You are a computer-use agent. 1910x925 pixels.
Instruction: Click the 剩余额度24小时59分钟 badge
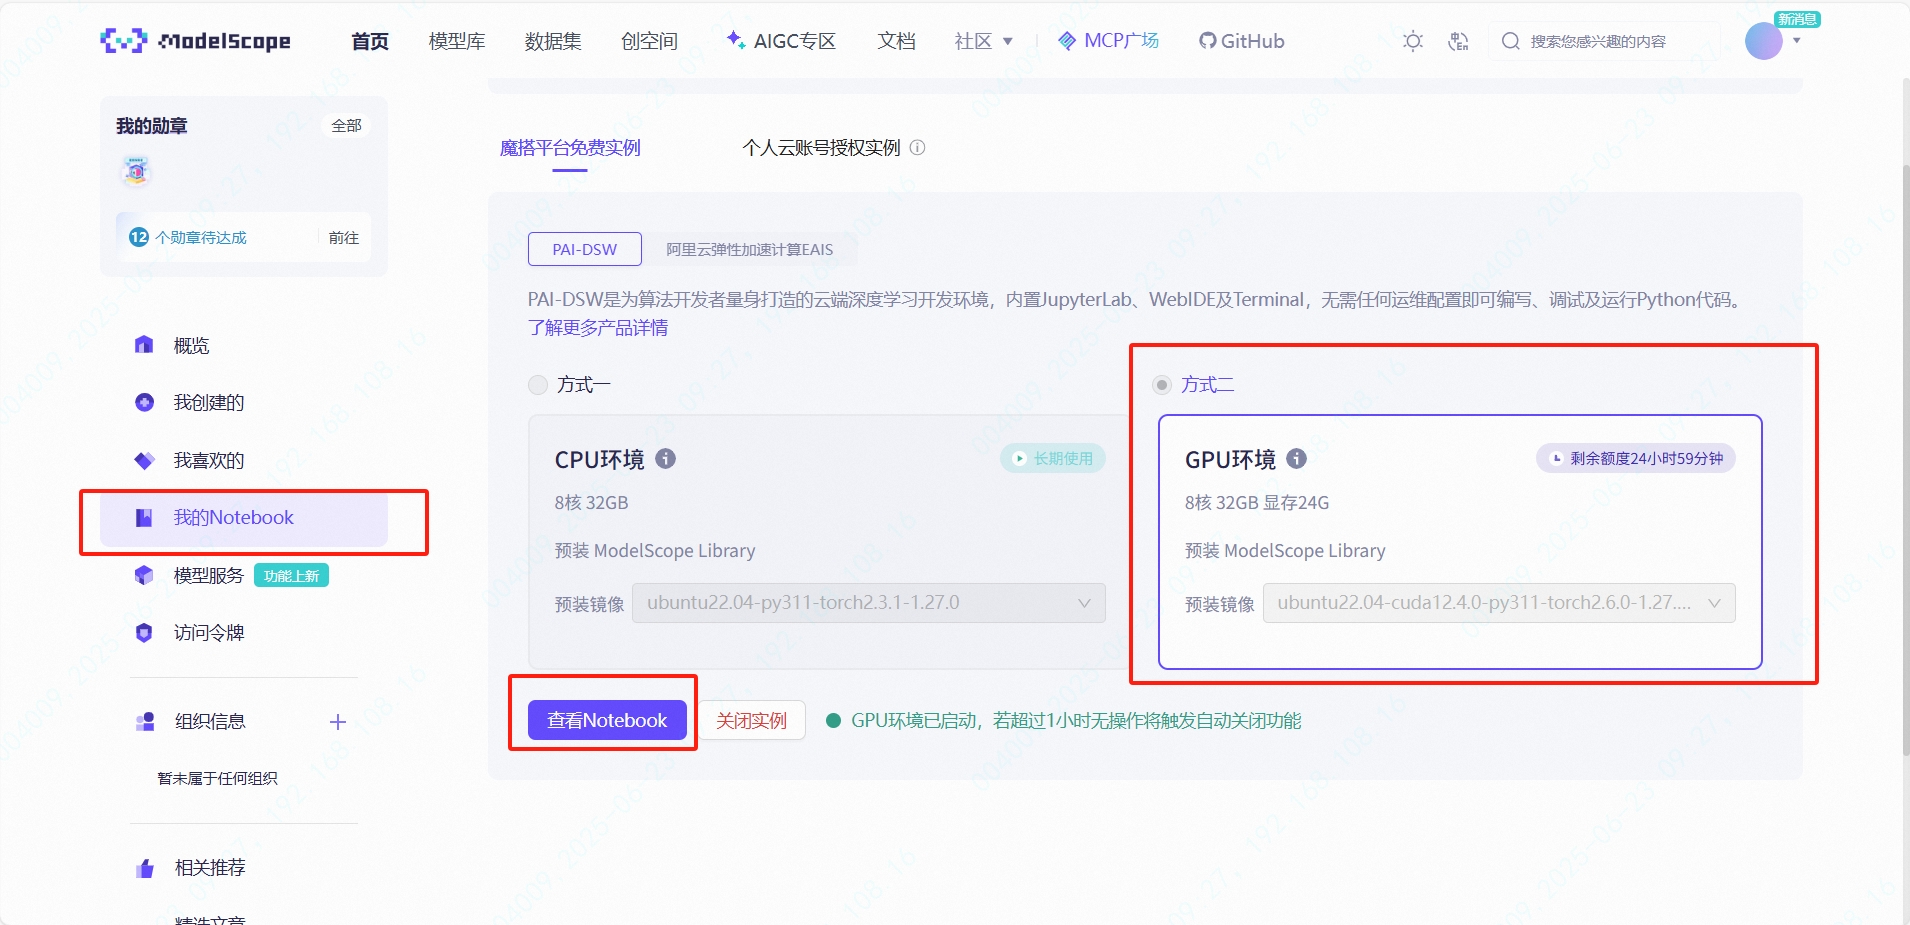click(x=1636, y=459)
